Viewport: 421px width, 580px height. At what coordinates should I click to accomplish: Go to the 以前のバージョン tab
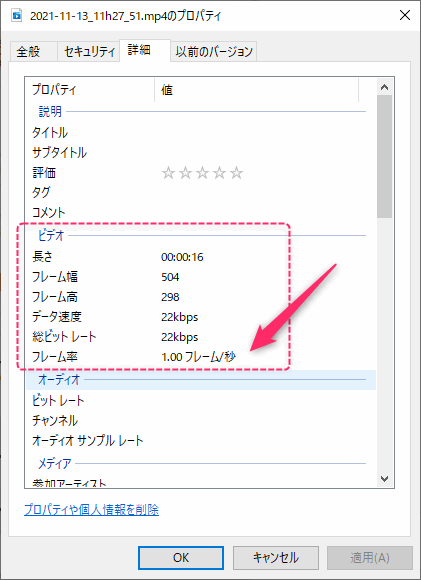tap(213, 51)
